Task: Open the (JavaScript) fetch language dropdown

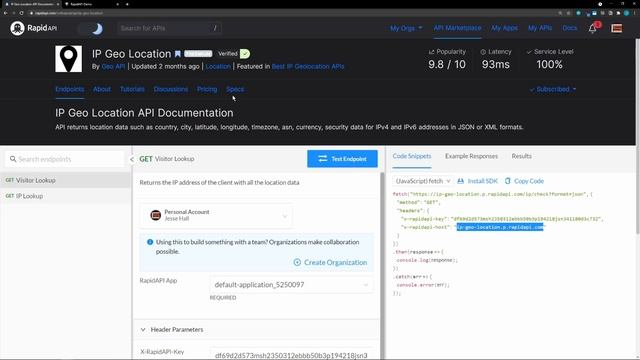Action: [422, 181]
